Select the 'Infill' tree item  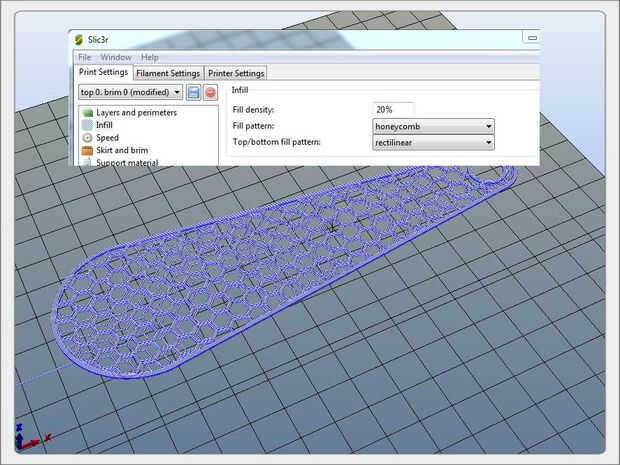click(x=104, y=125)
